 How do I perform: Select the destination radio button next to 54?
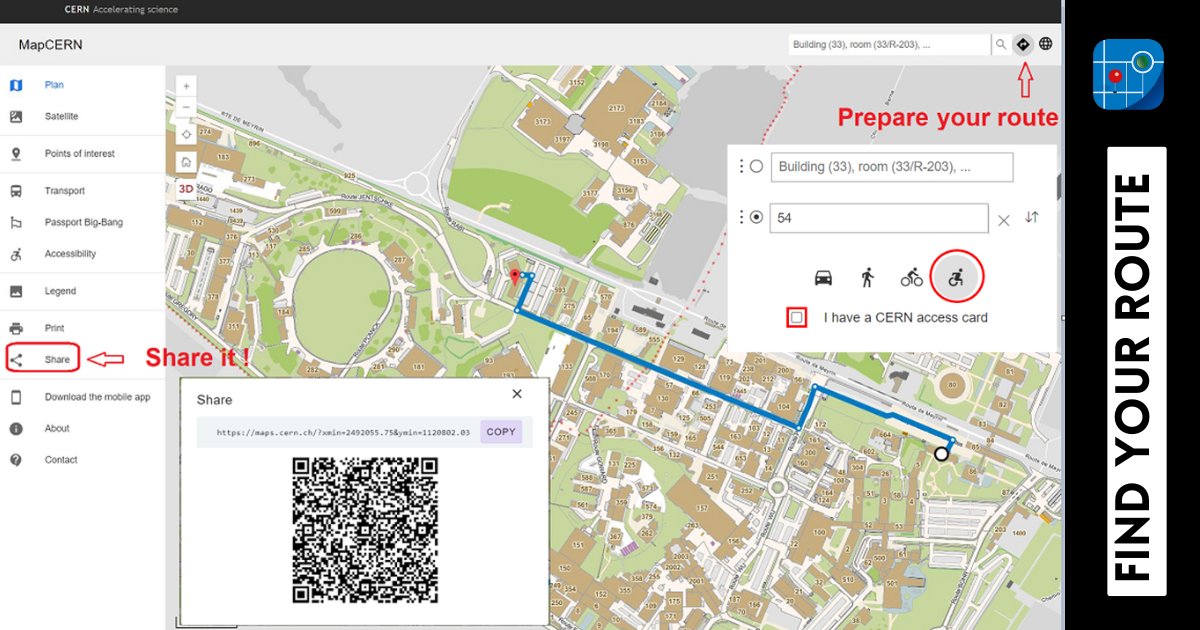756,218
